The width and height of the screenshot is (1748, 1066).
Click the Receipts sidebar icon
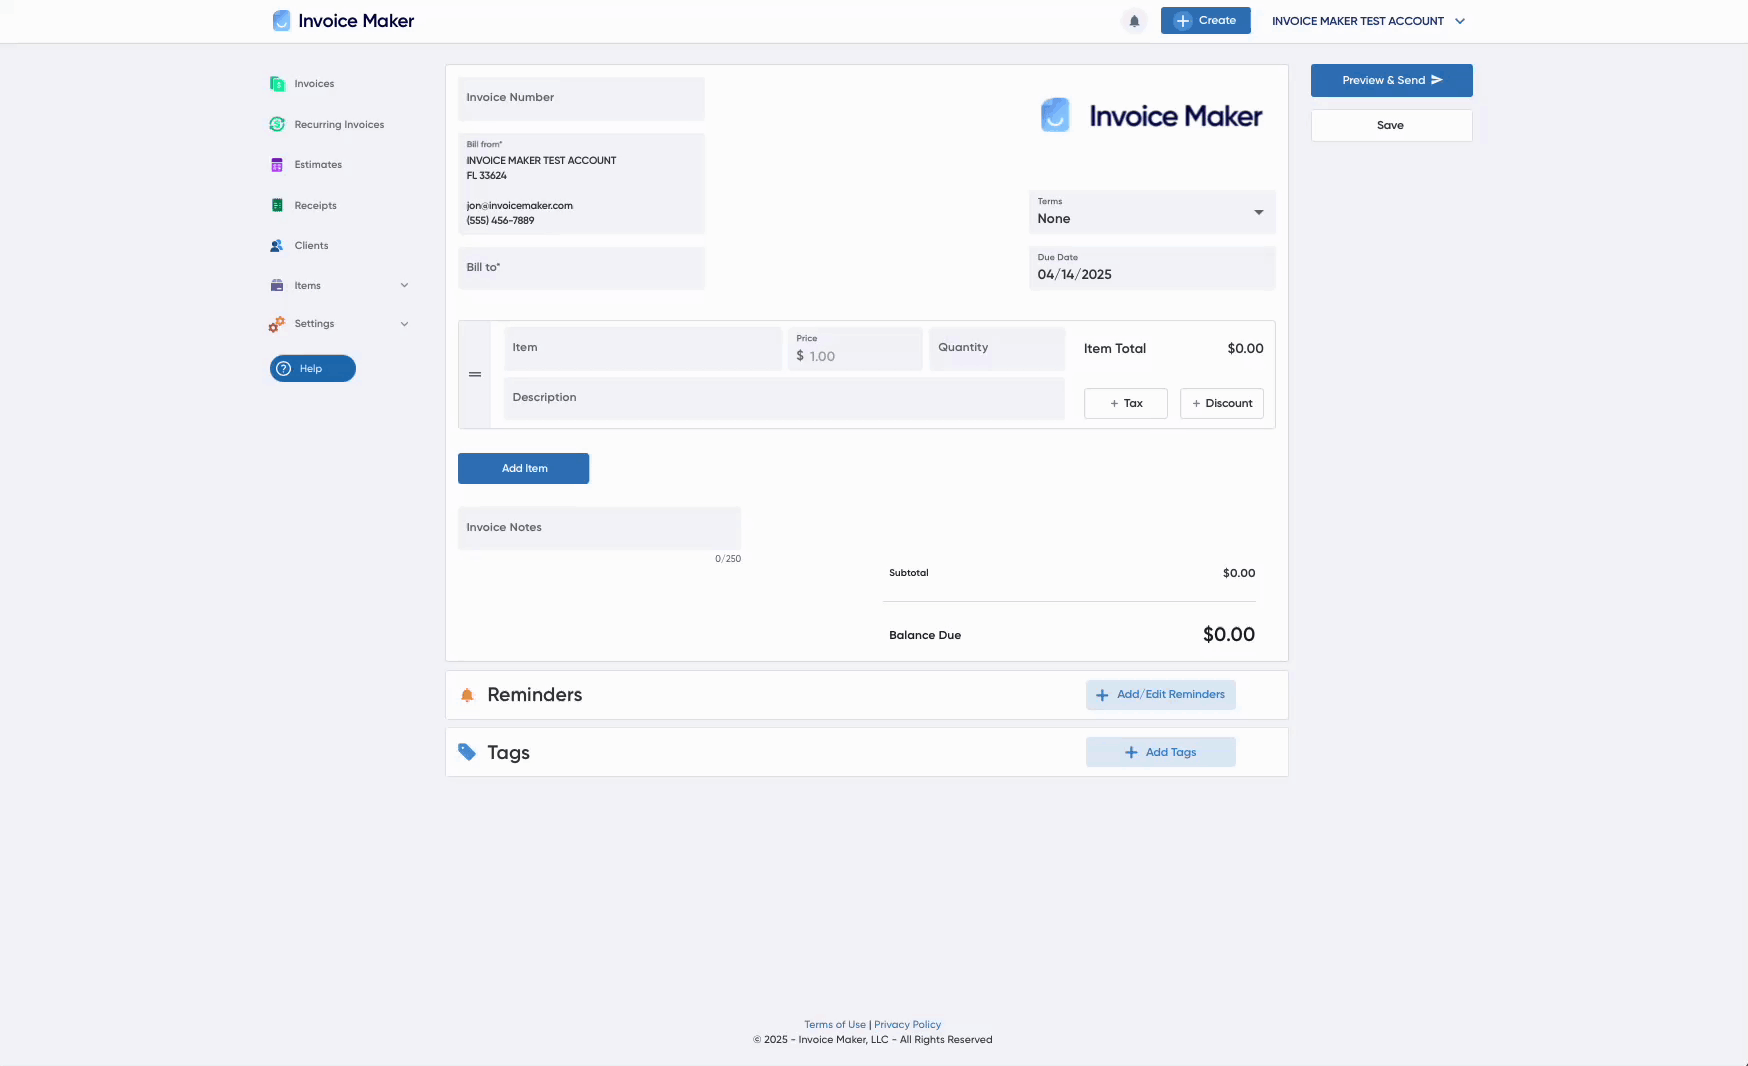coord(277,205)
